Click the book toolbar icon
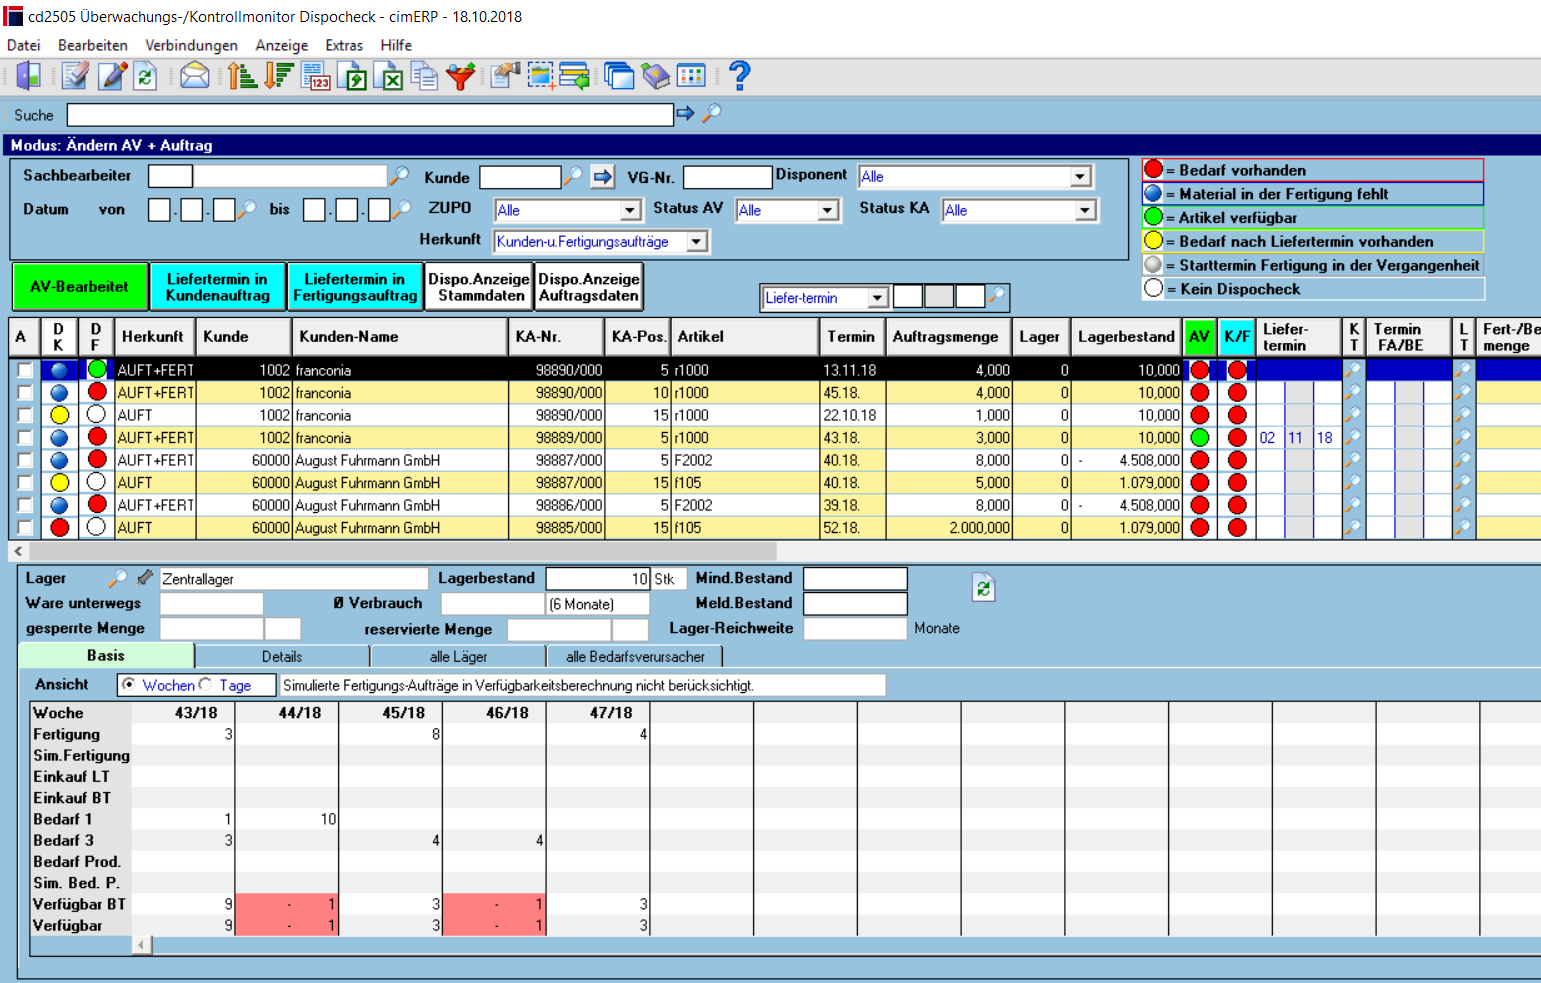1541x983 pixels. point(656,76)
